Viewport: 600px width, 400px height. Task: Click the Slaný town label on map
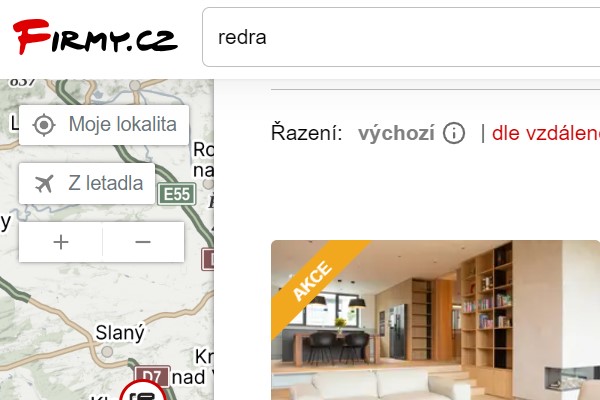tap(120, 332)
